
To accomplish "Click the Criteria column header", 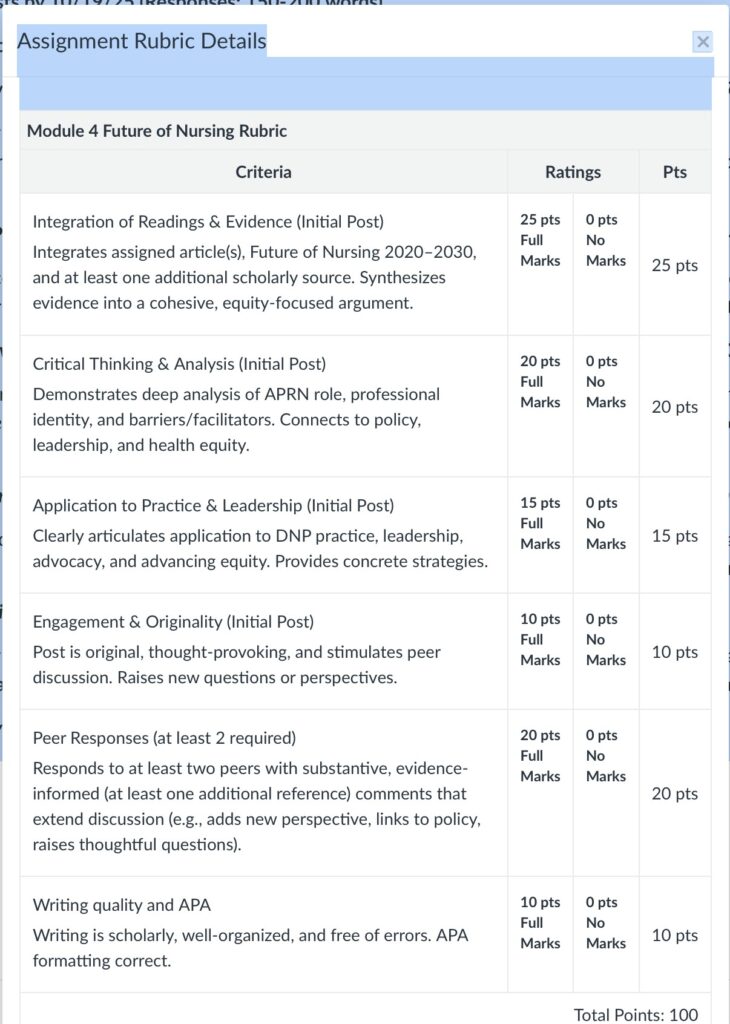I will tap(264, 172).
